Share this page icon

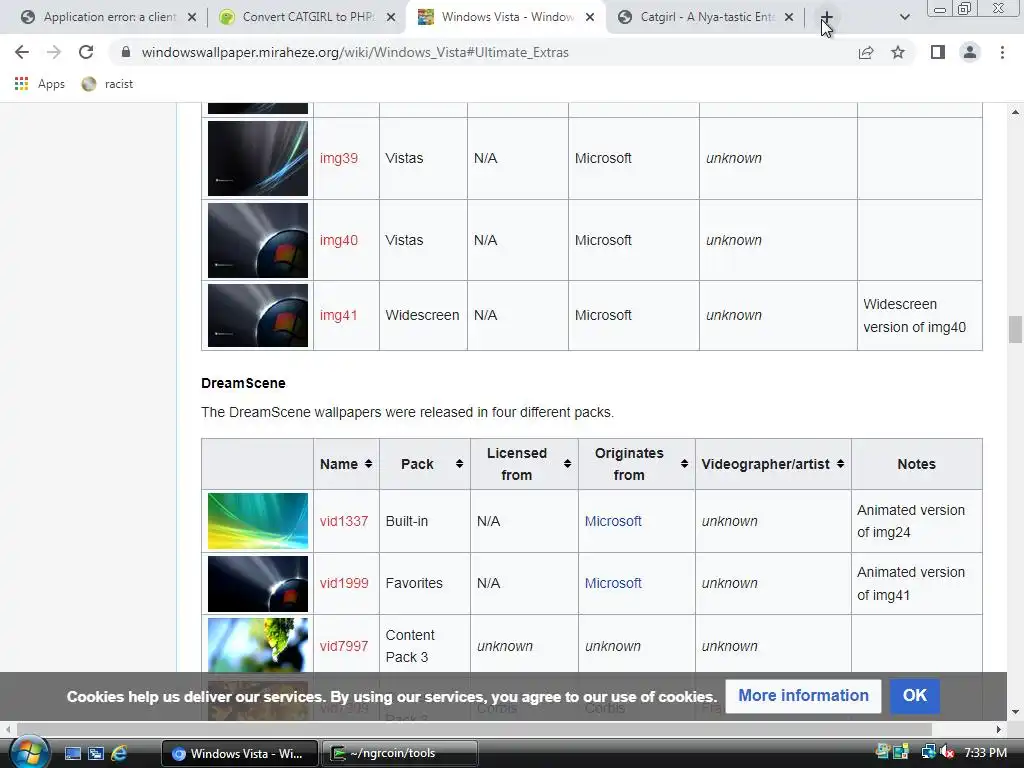pyautogui.click(x=866, y=52)
